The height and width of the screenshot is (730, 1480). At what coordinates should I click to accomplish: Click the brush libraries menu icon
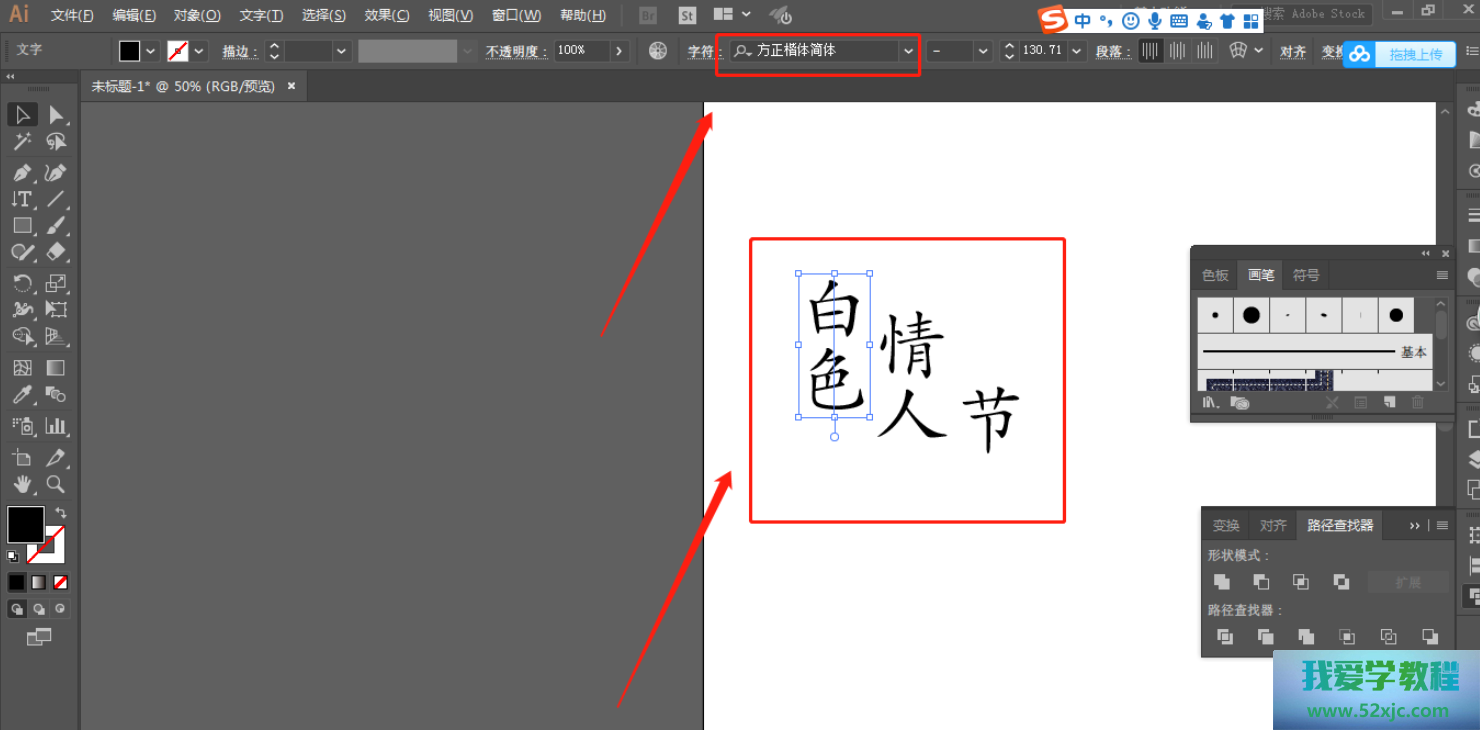click(1211, 402)
